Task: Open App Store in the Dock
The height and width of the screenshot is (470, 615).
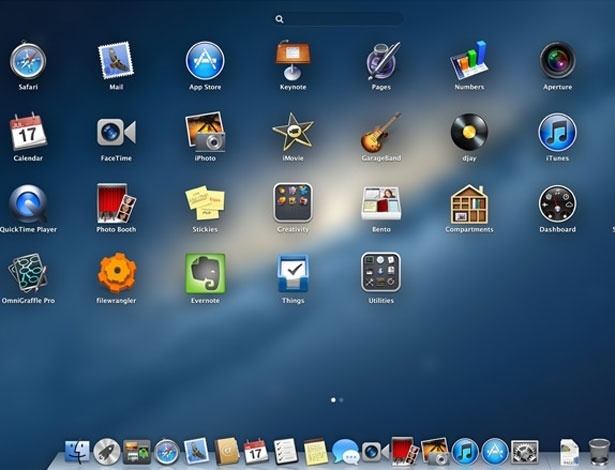Action: (494, 452)
